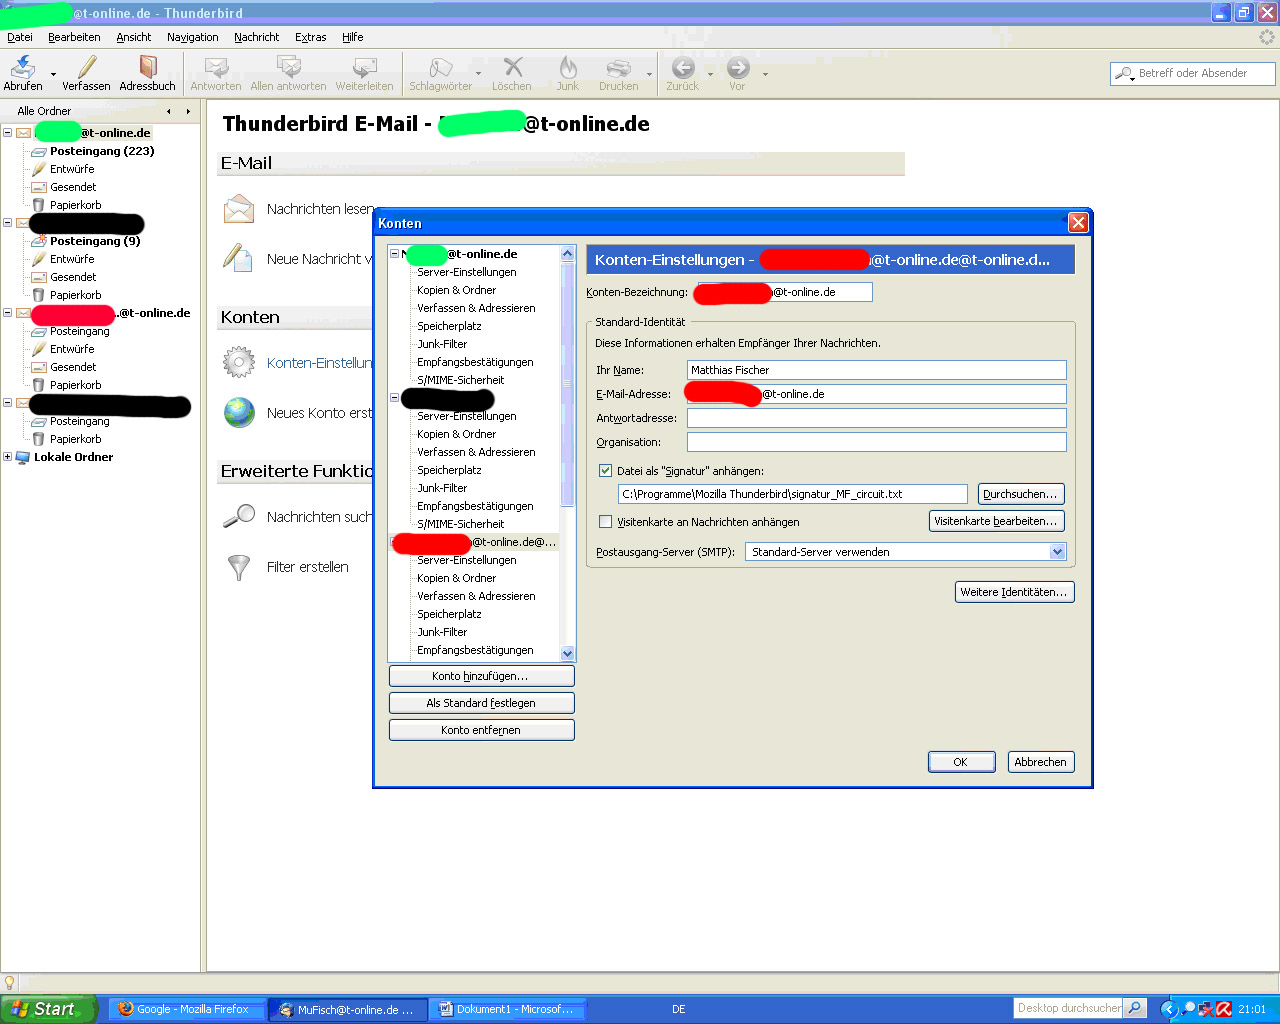
Task: Open the Navigation menu
Action: coord(193,37)
